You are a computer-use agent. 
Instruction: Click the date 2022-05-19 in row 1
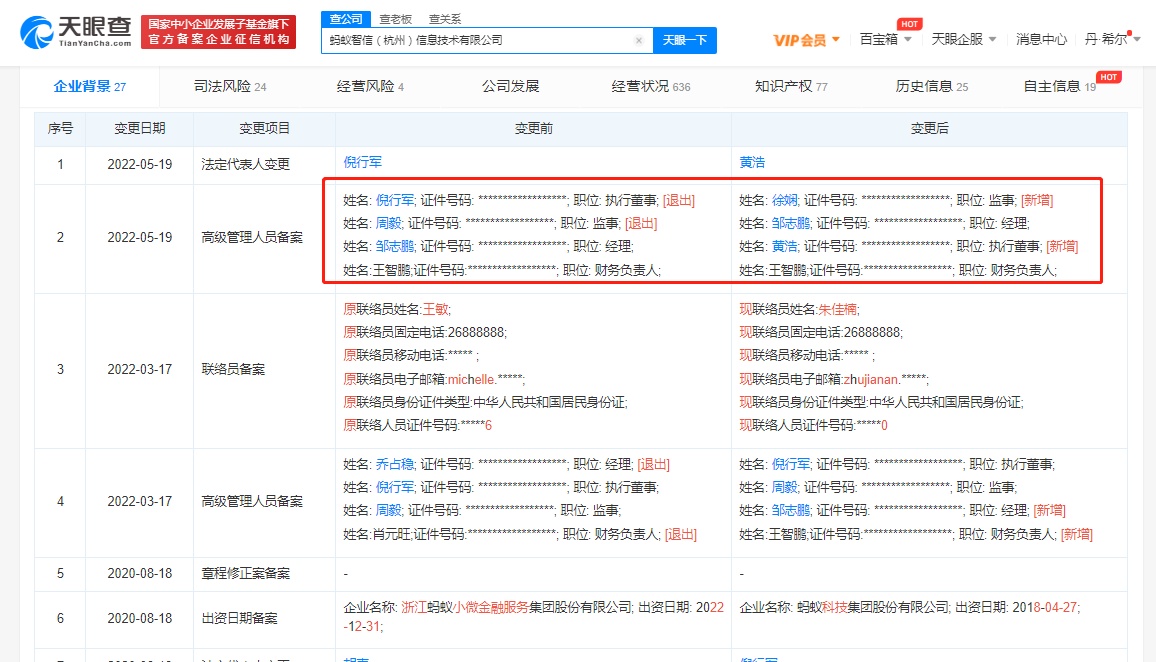coord(139,164)
